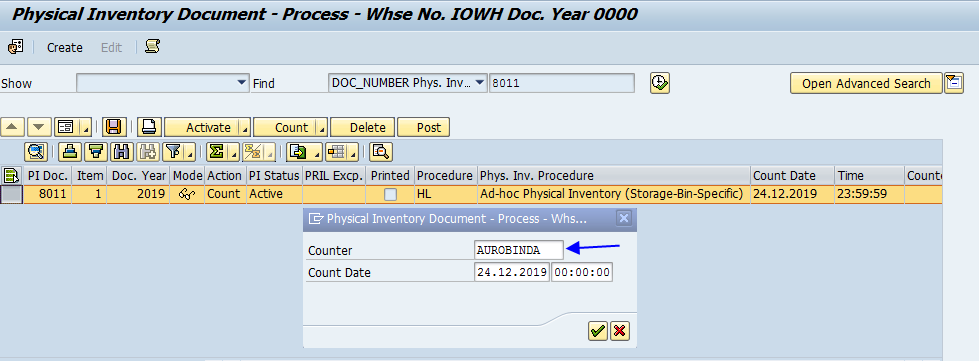Click Create in the application toolbar
This screenshot has height=361, width=979.
[x=65, y=47]
